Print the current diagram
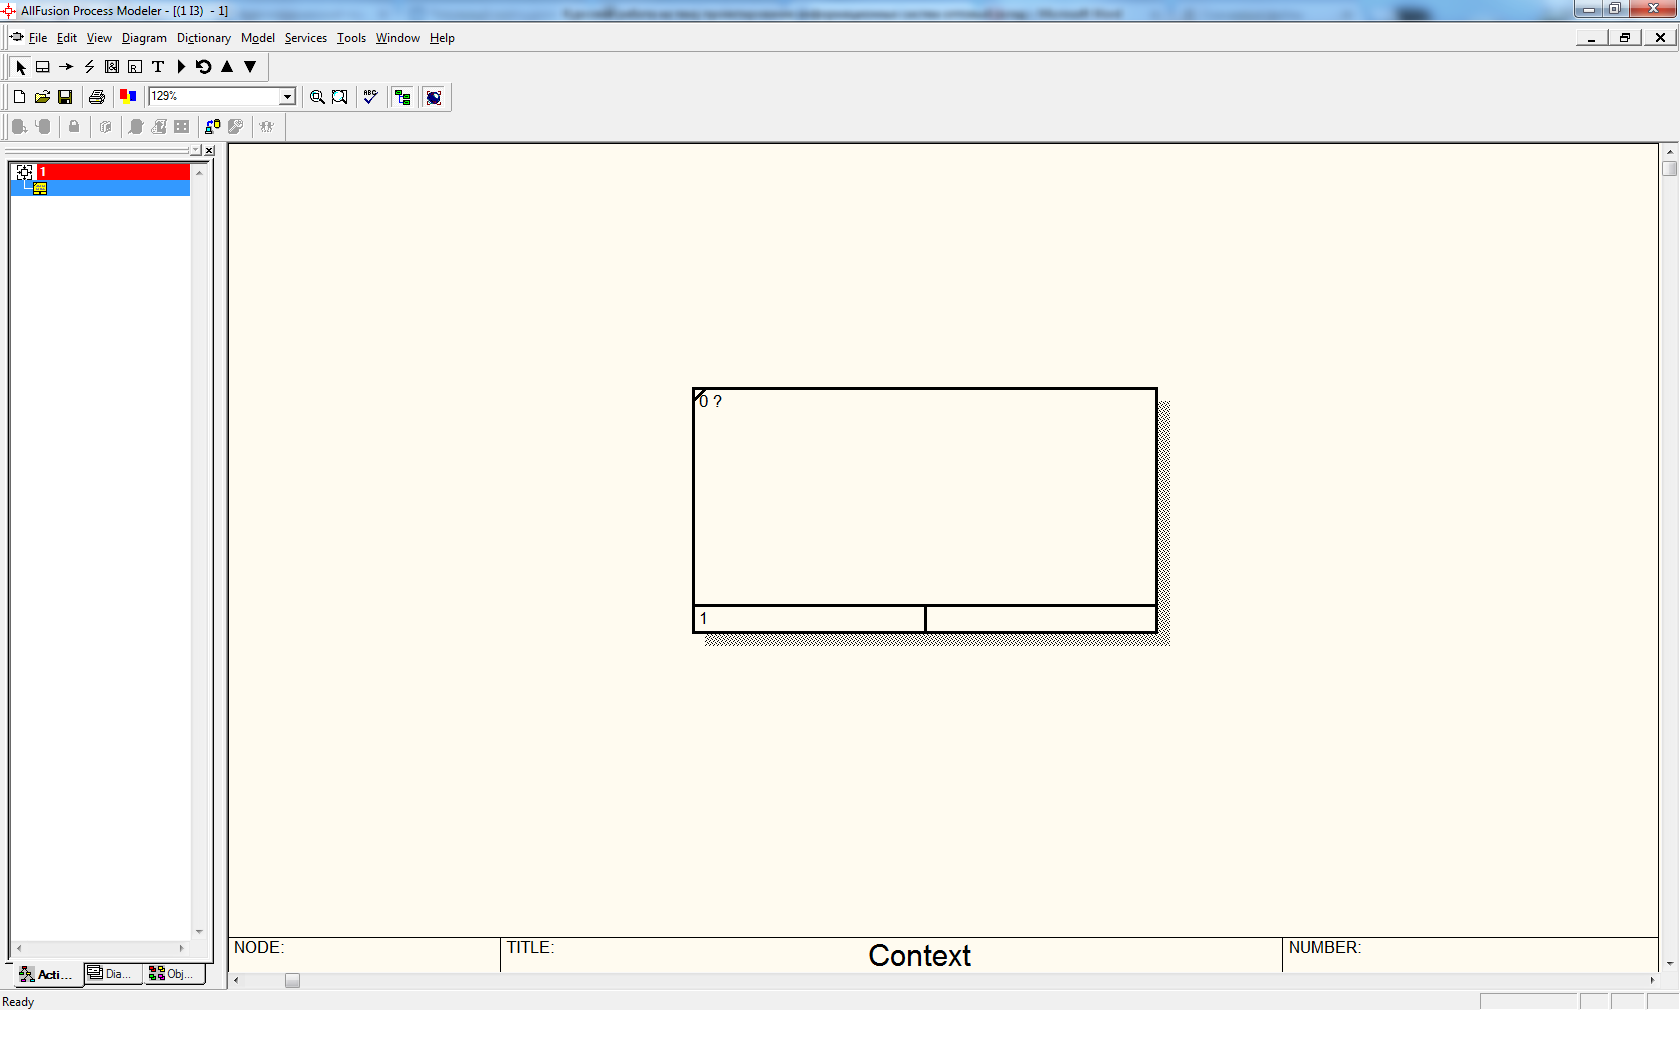The height and width of the screenshot is (1050, 1680). 97,97
